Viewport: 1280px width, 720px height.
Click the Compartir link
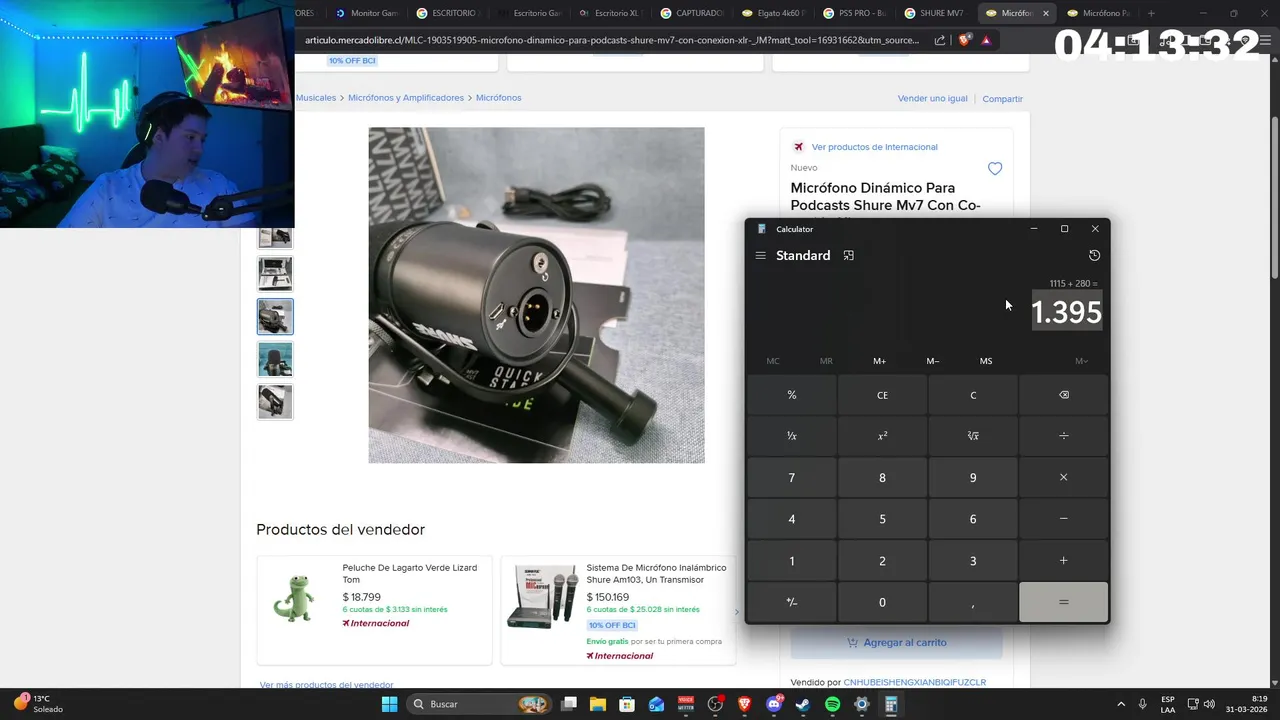coord(1002,99)
